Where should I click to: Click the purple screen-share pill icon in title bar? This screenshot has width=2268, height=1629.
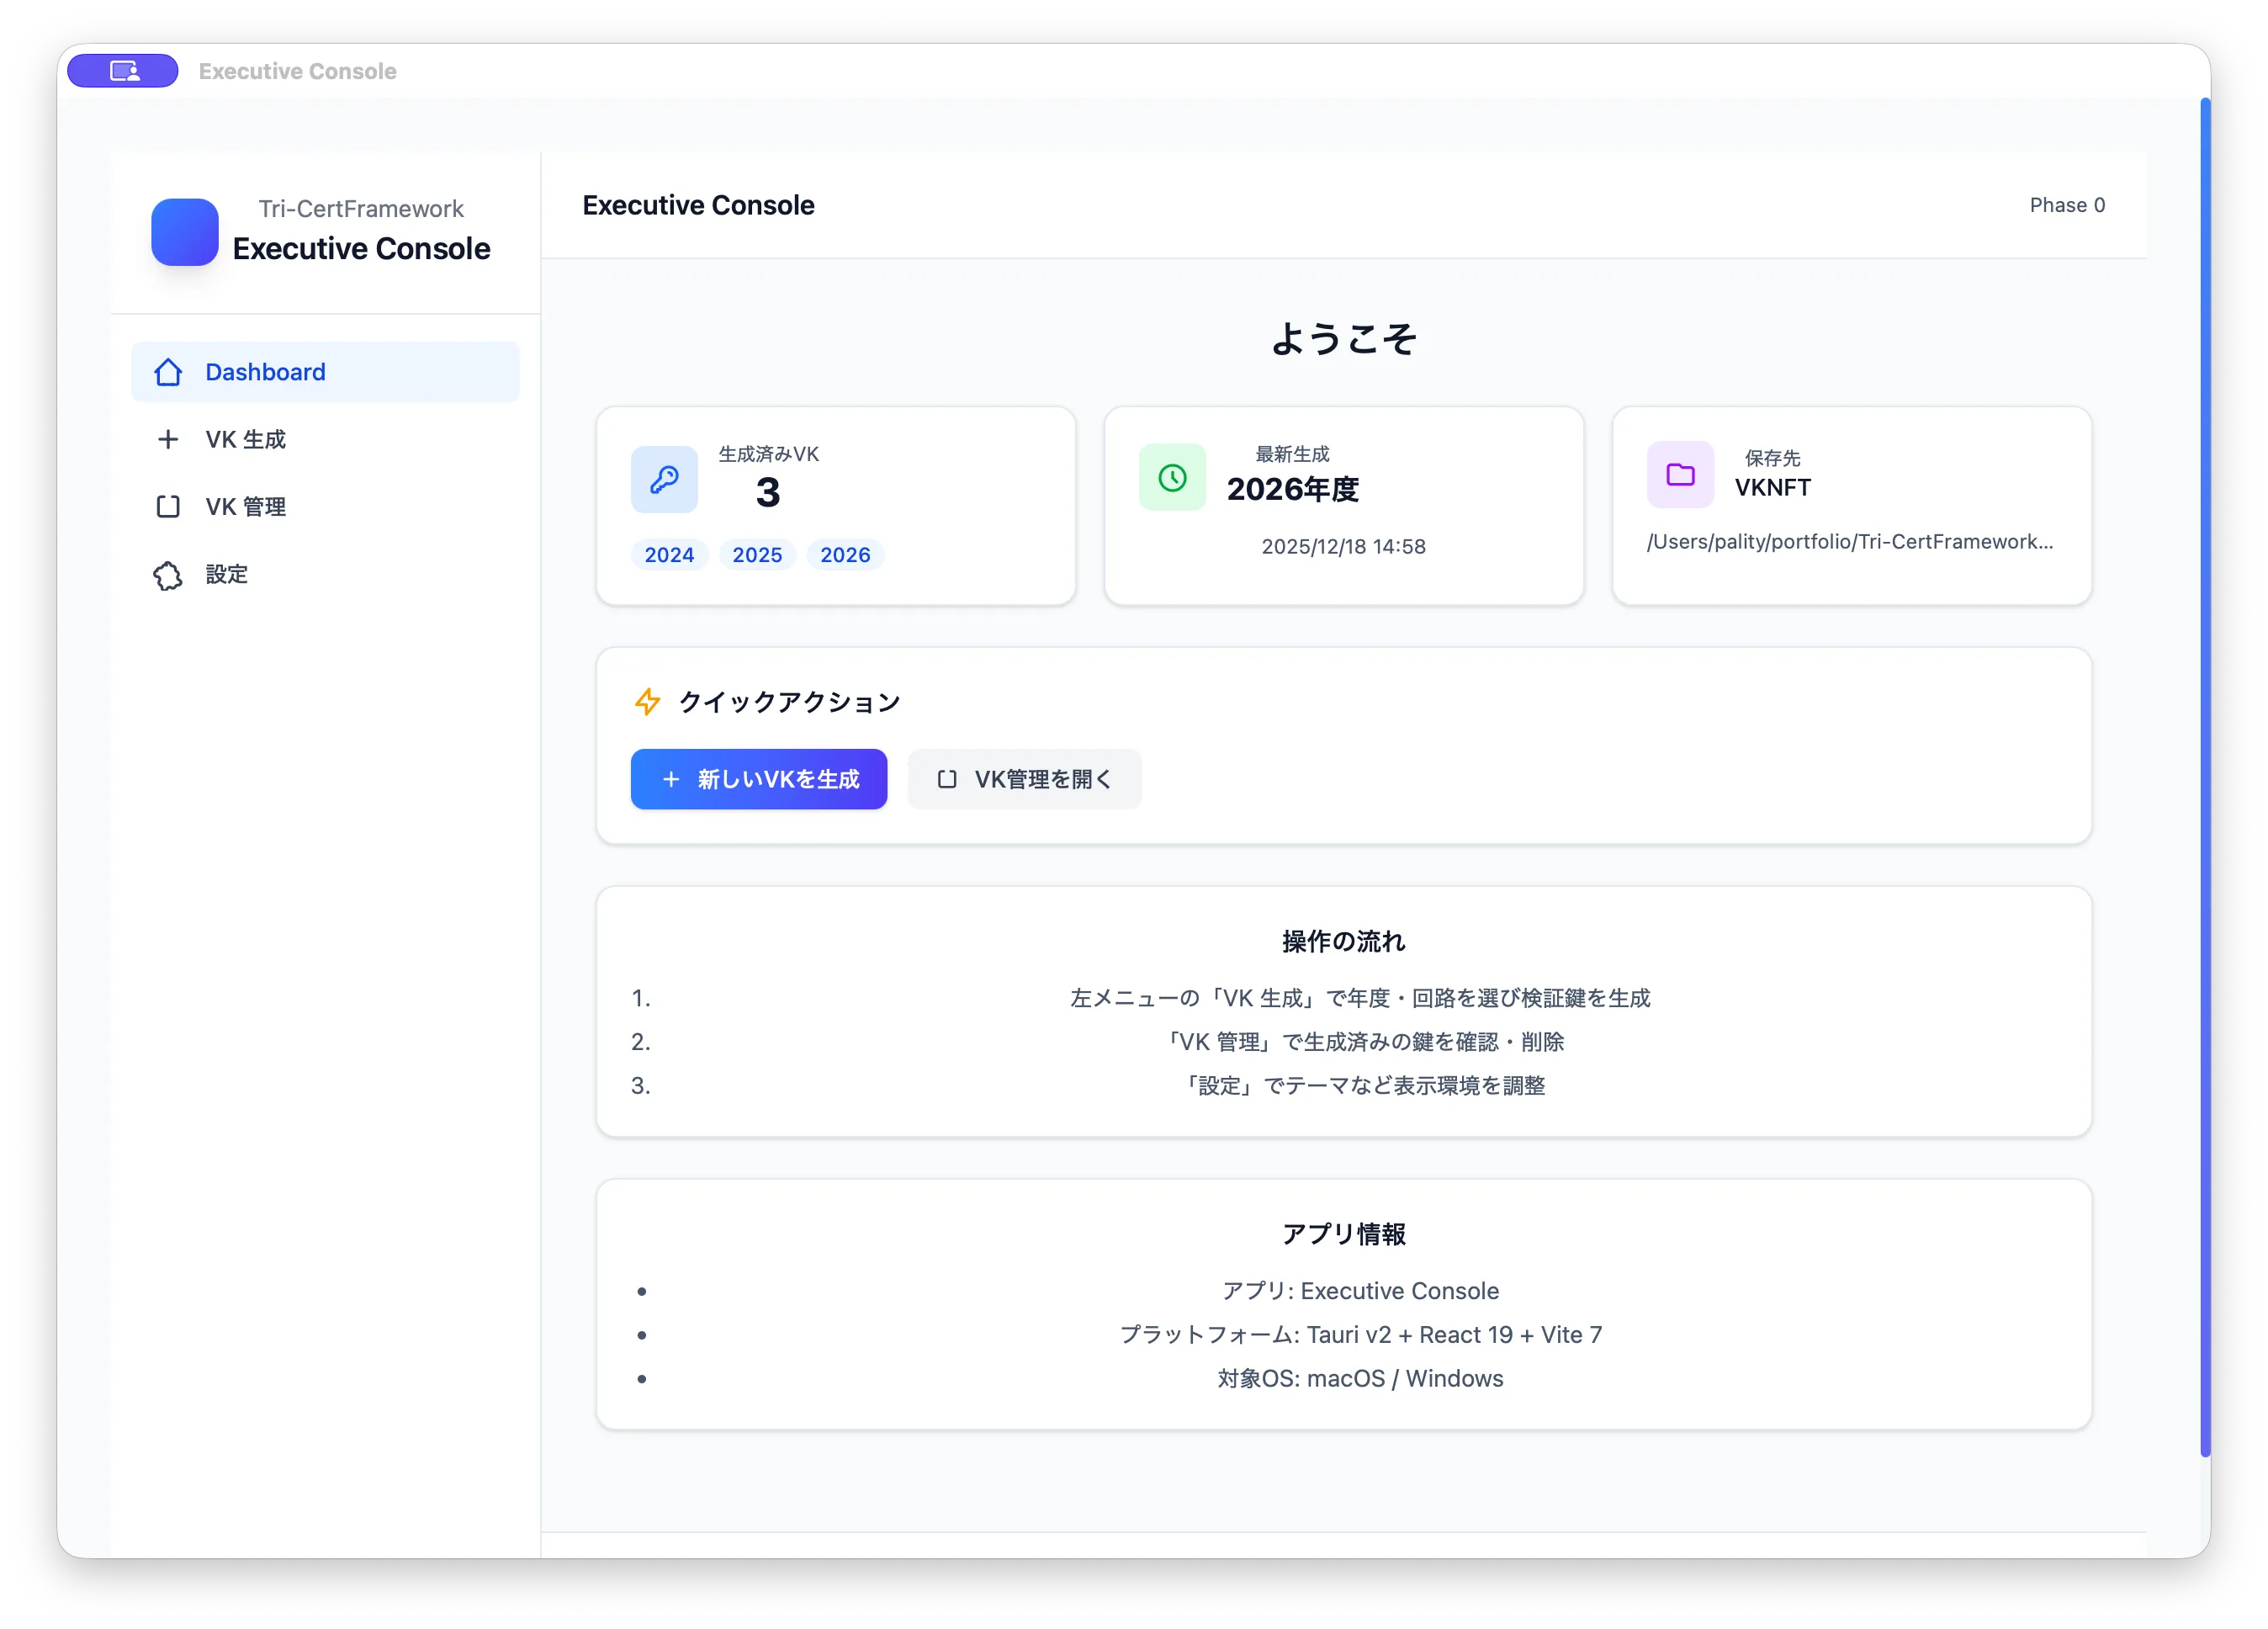tap(123, 71)
